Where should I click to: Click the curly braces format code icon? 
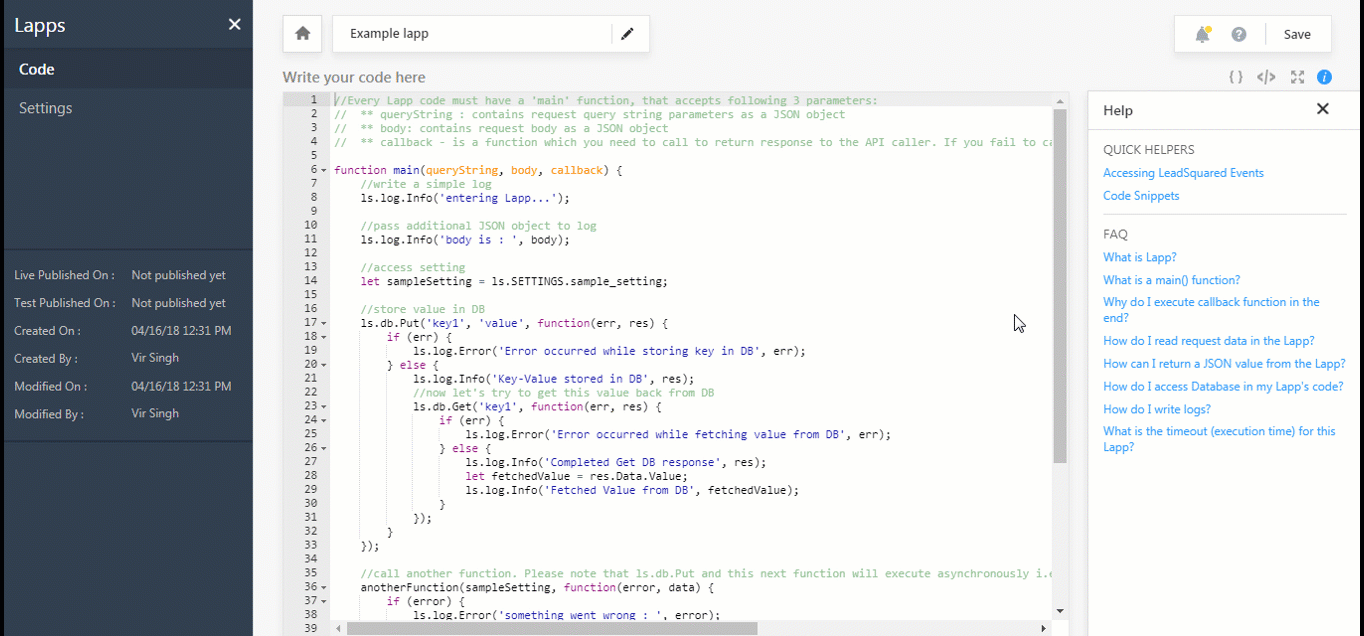1235,76
